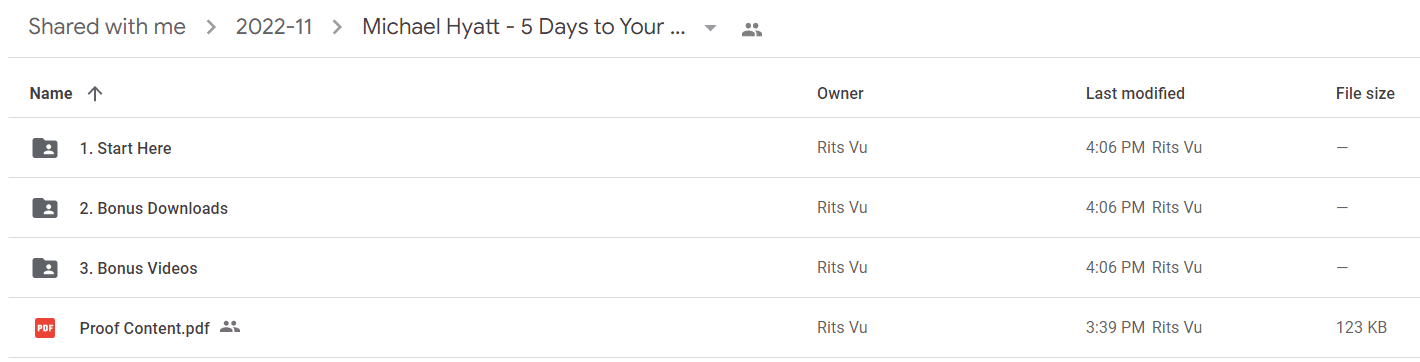Image resolution: width=1420 pixels, height=362 pixels.
Task: Select the 3. Bonus Videos folder icon
Action: click(x=45, y=268)
